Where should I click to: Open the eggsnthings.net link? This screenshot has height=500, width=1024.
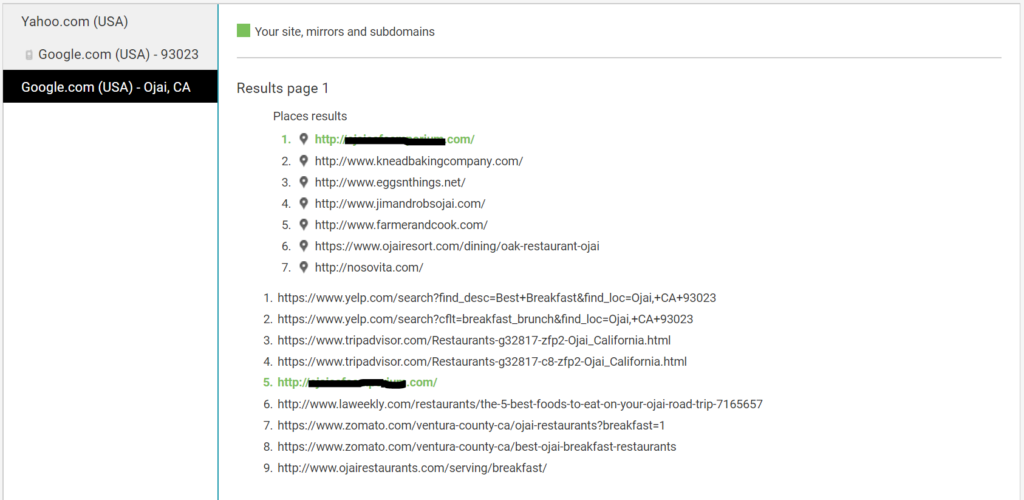390,182
